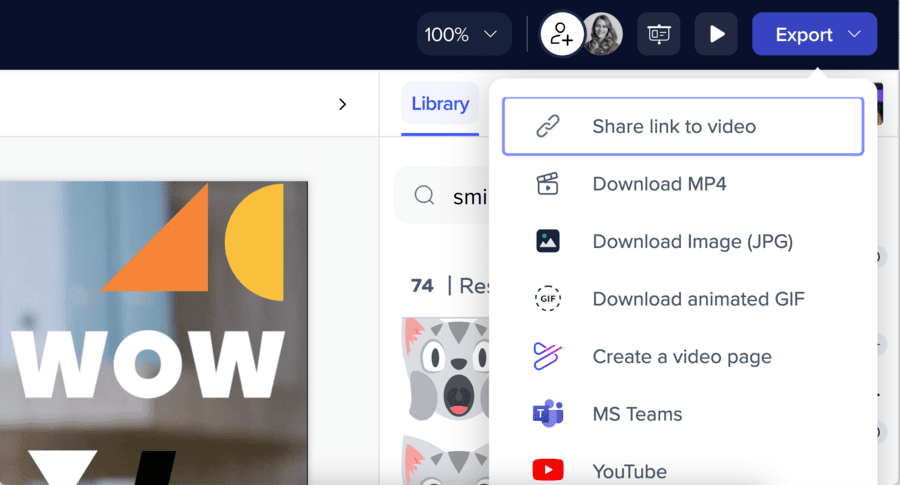Select Share link to video
Viewport: 900px width, 485px height.
point(683,126)
